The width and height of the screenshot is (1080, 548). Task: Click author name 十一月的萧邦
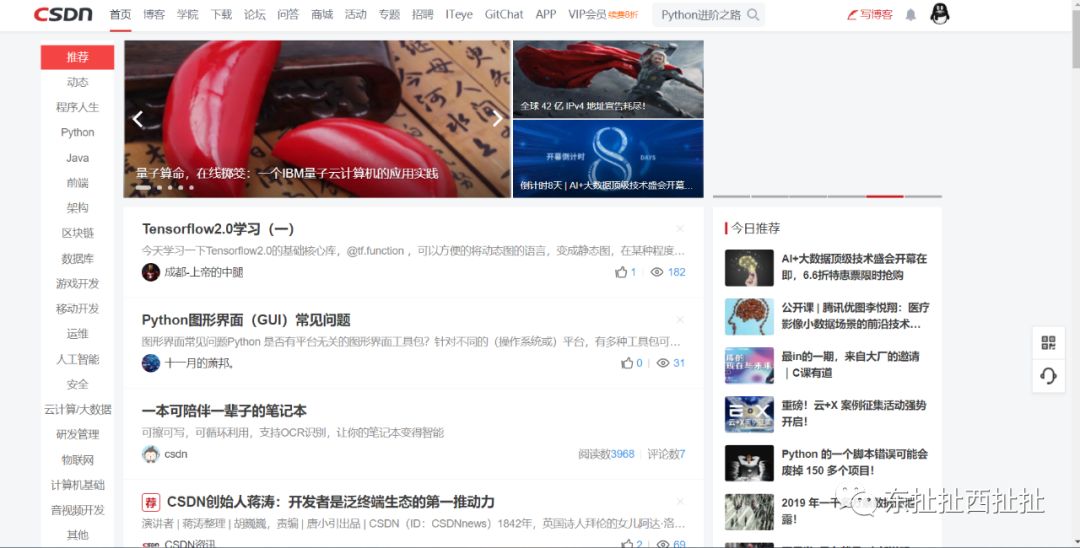tap(199, 363)
